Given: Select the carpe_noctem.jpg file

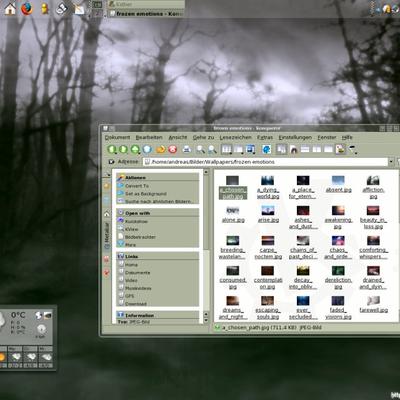Looking at the screenshot, I should click(268, 248).
